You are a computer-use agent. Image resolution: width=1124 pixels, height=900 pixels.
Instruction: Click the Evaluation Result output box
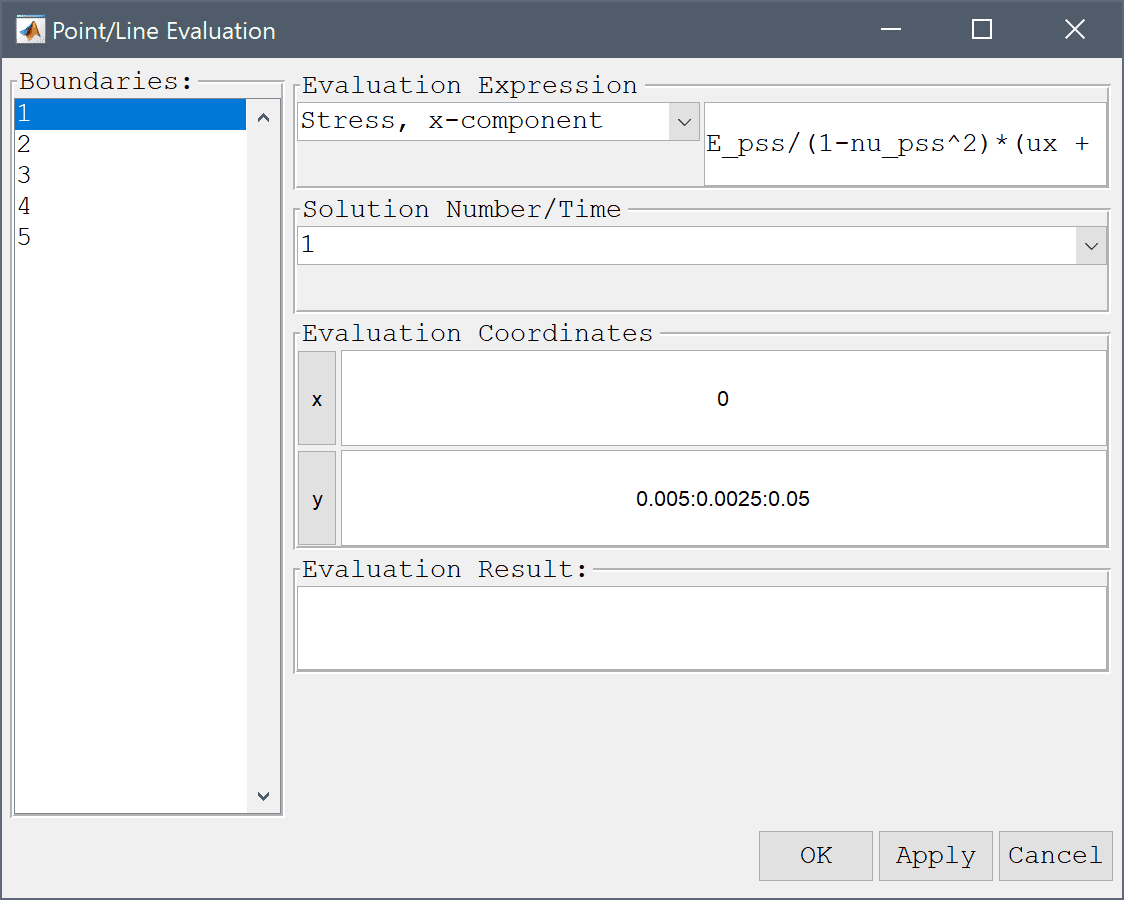702,628
